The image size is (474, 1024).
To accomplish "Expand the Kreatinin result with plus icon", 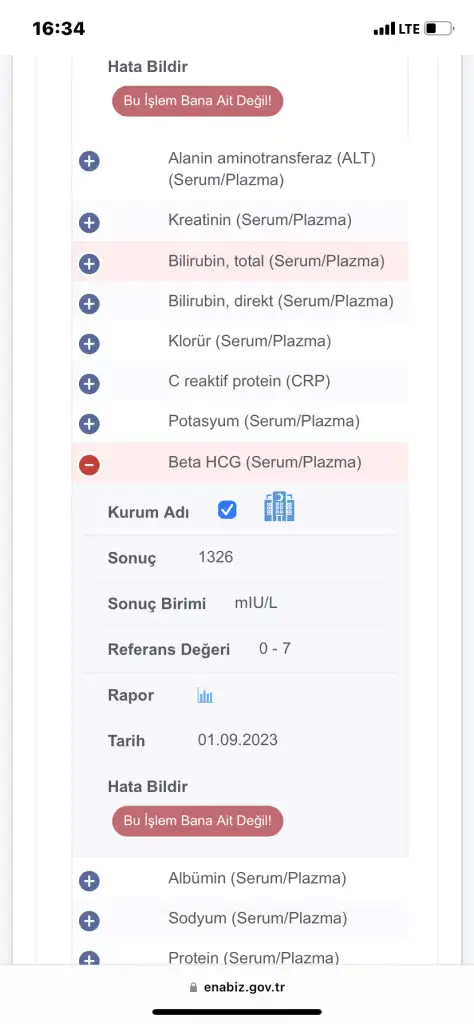I will tap(89, 223).
